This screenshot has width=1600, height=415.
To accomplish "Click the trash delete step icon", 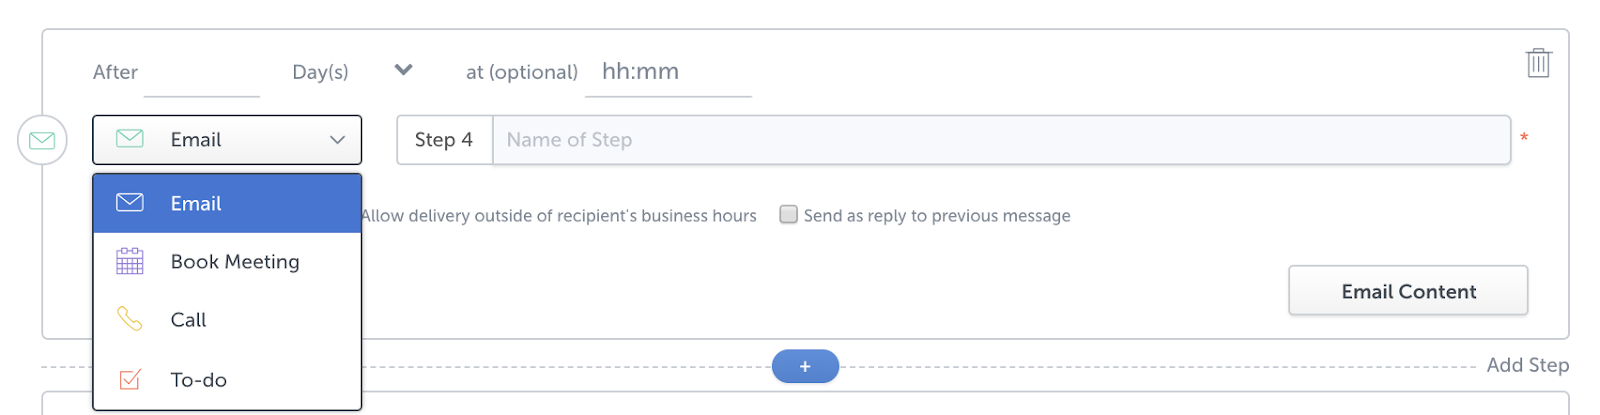I will click(x=1538, y=63).
